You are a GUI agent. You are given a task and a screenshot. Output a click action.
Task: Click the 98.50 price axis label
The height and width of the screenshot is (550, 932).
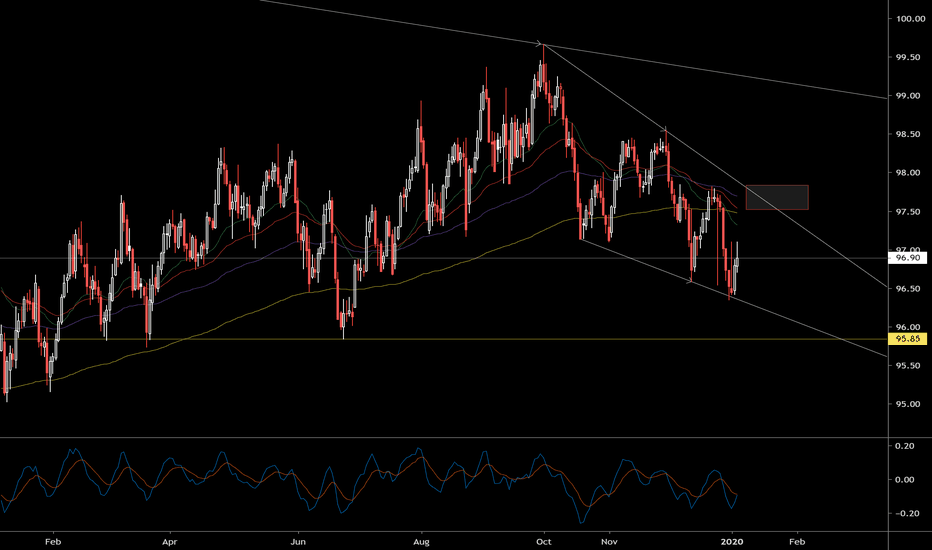908,134
